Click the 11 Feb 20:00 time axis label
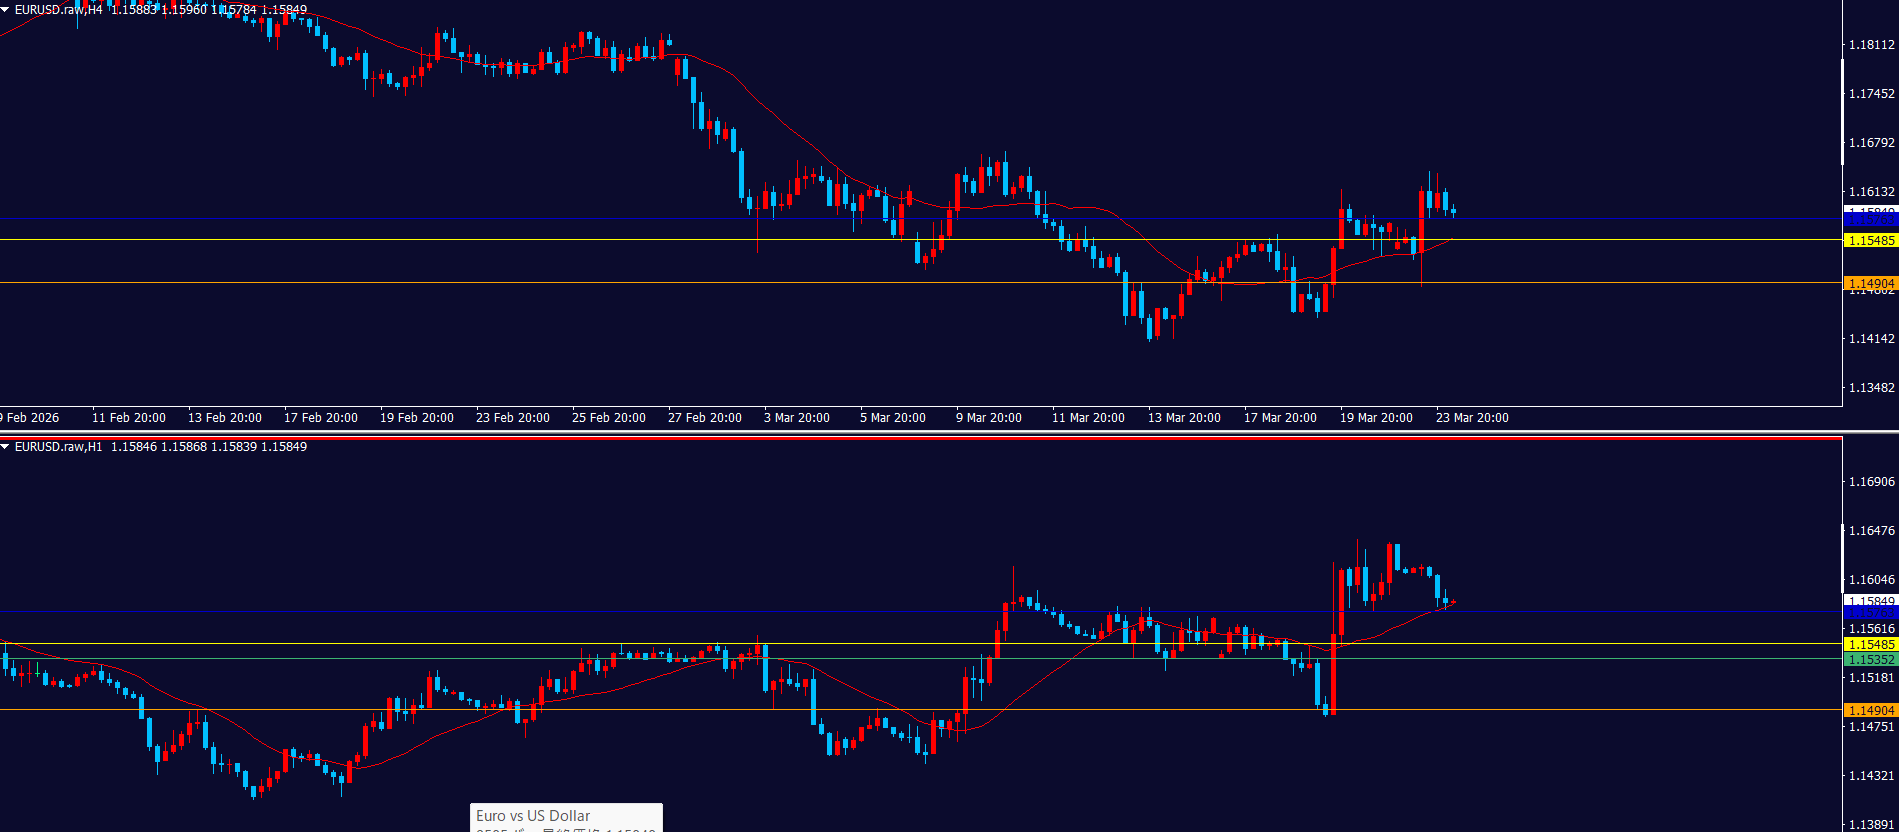Screen dimensions: 1899x832 pyautogui.click(x=128, y=418)
